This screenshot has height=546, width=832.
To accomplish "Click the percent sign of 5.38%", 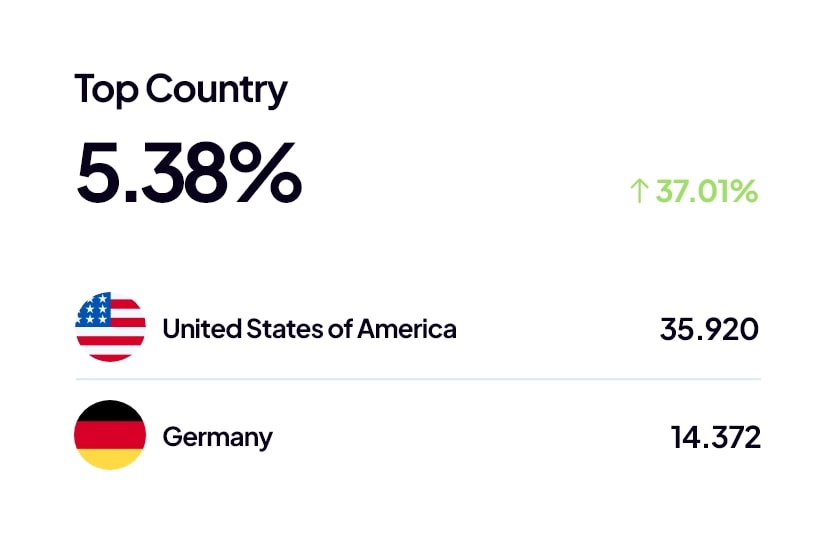I will 263,173.
